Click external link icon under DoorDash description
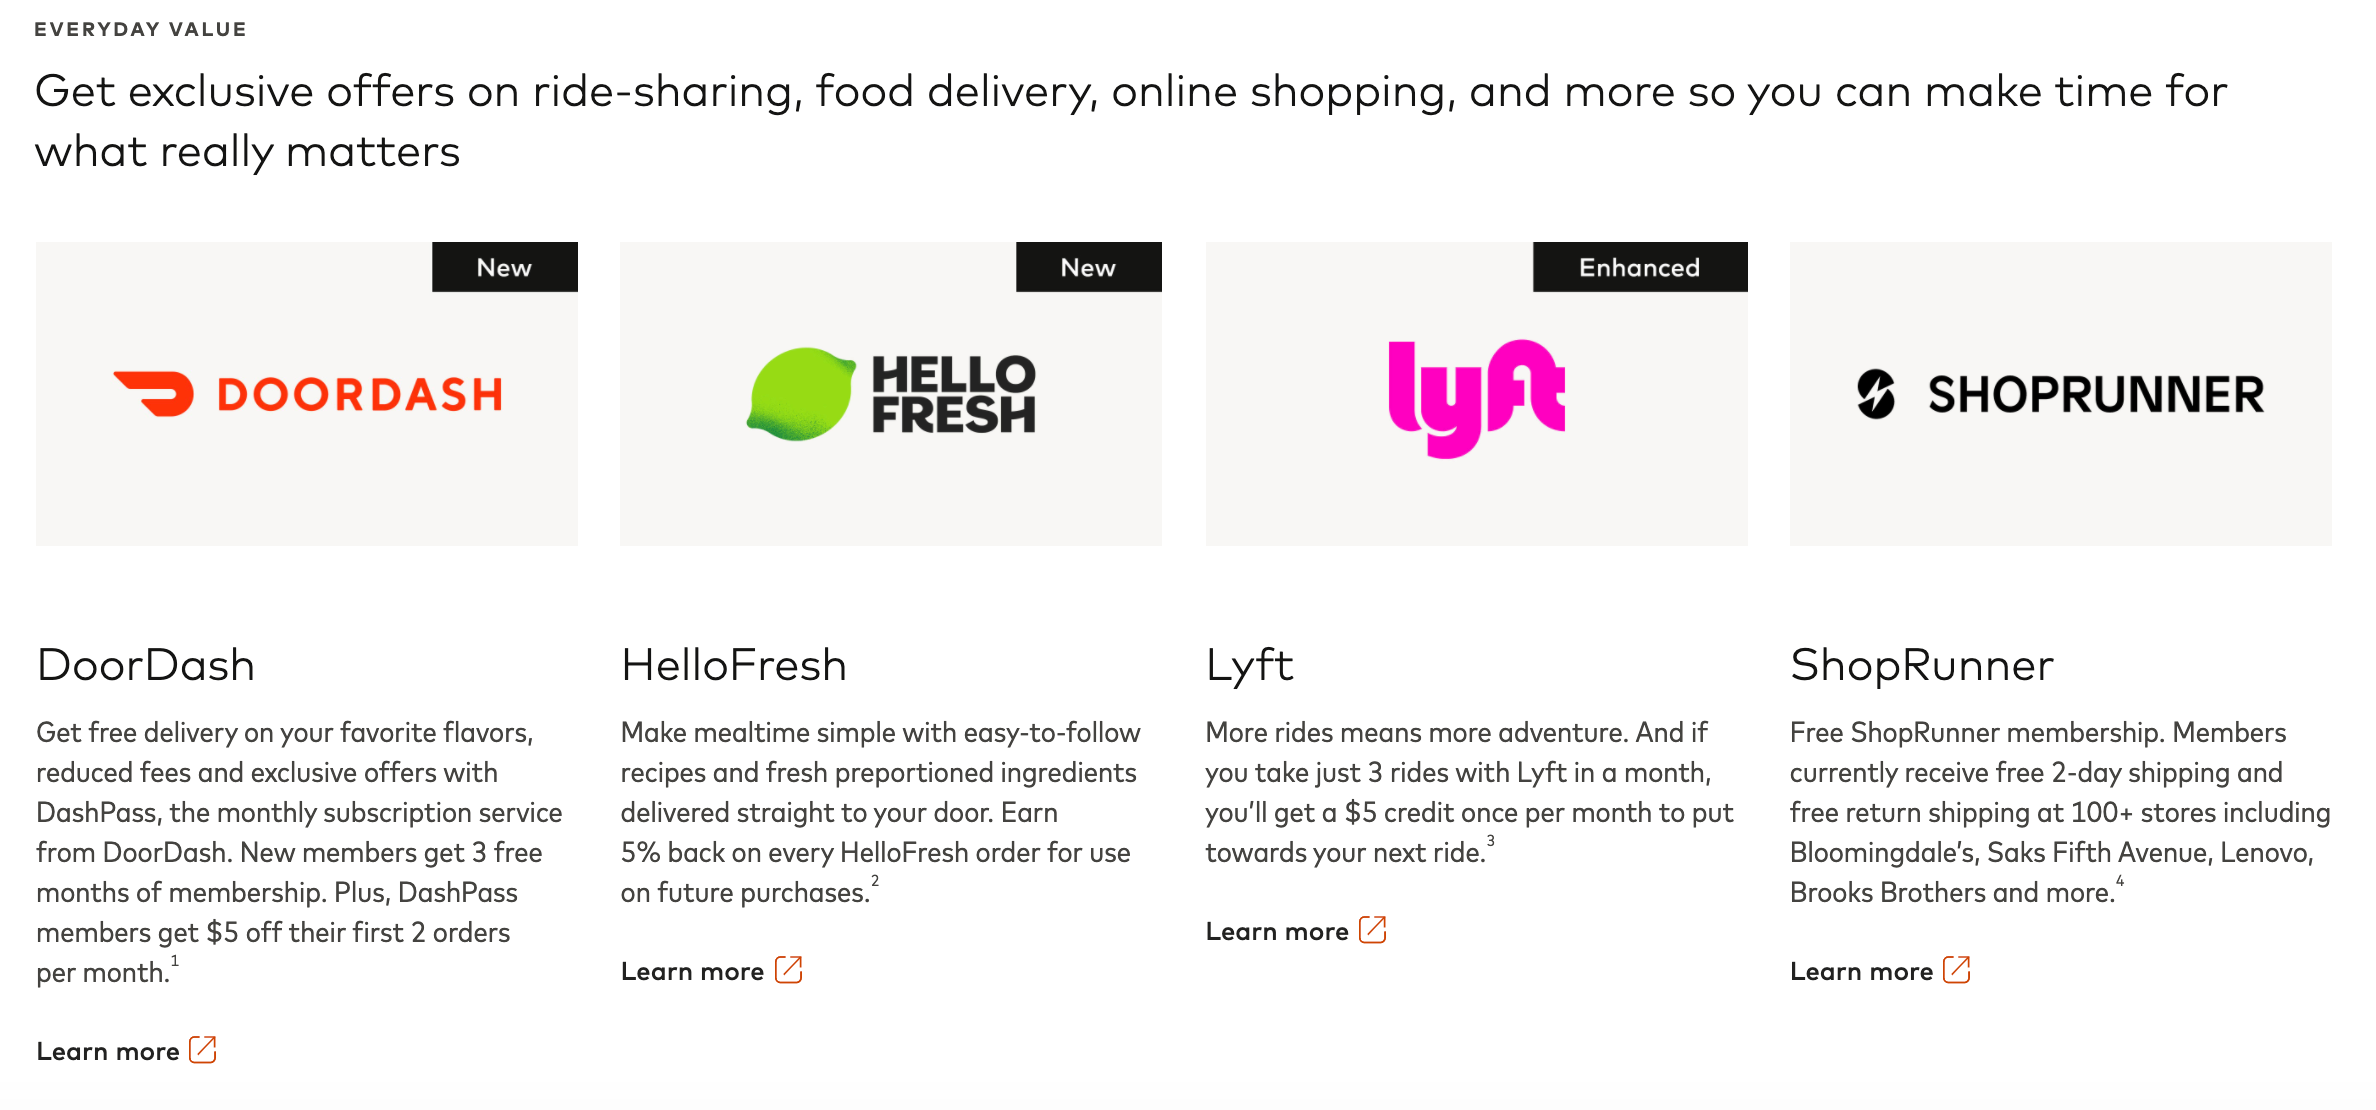Screen dimensions: 2376x1110 click(203, 1050)
